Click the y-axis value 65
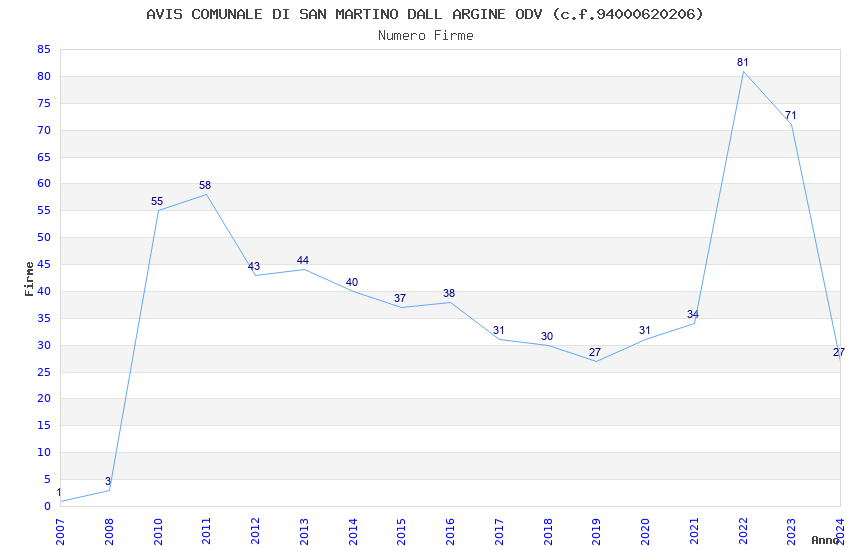This screenshot has height=550, width=850. [x=44, y=157]
